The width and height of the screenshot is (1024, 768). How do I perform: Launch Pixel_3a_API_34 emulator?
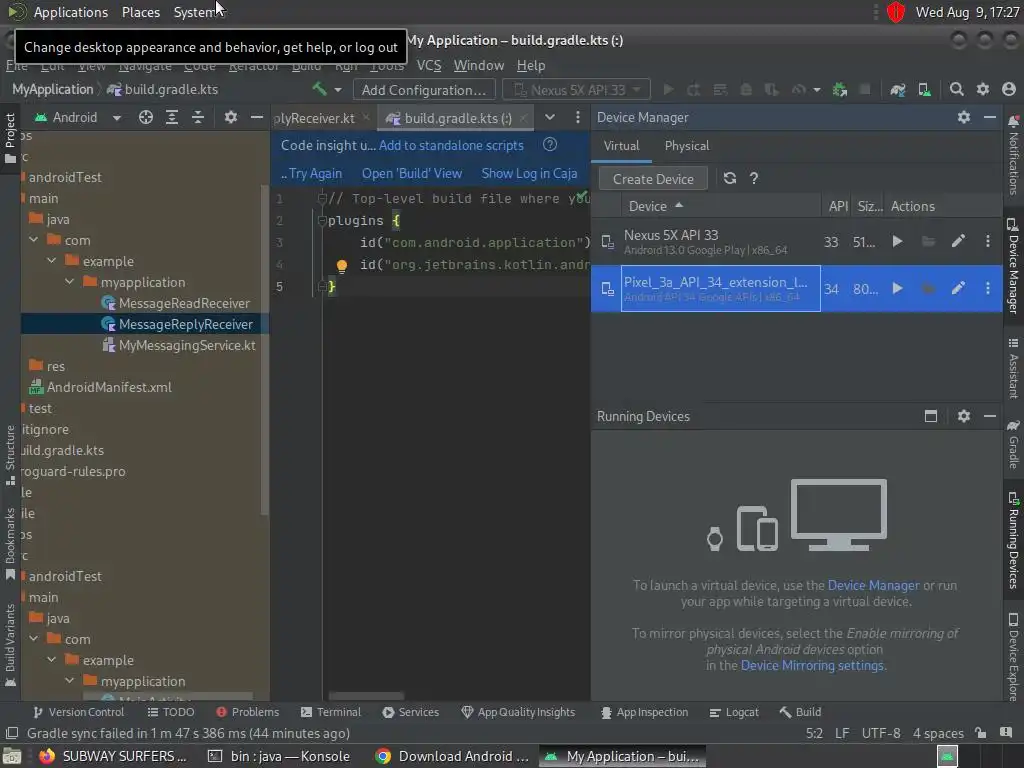point(897,288)
